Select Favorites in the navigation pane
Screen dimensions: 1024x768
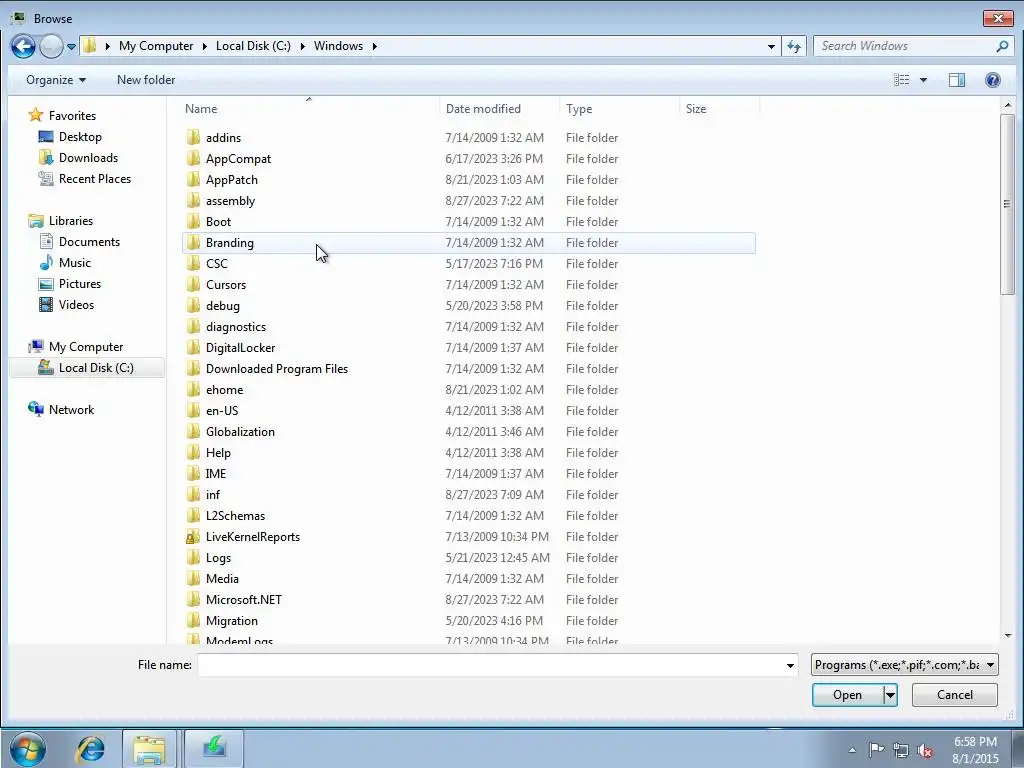point(72,116)
